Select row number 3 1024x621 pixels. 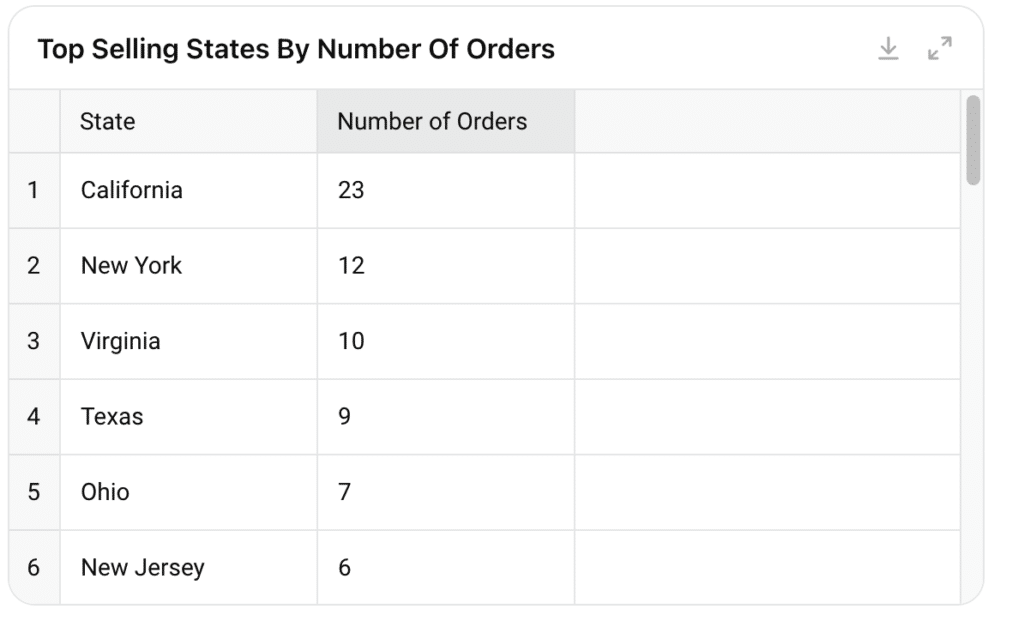click(34, 342)
